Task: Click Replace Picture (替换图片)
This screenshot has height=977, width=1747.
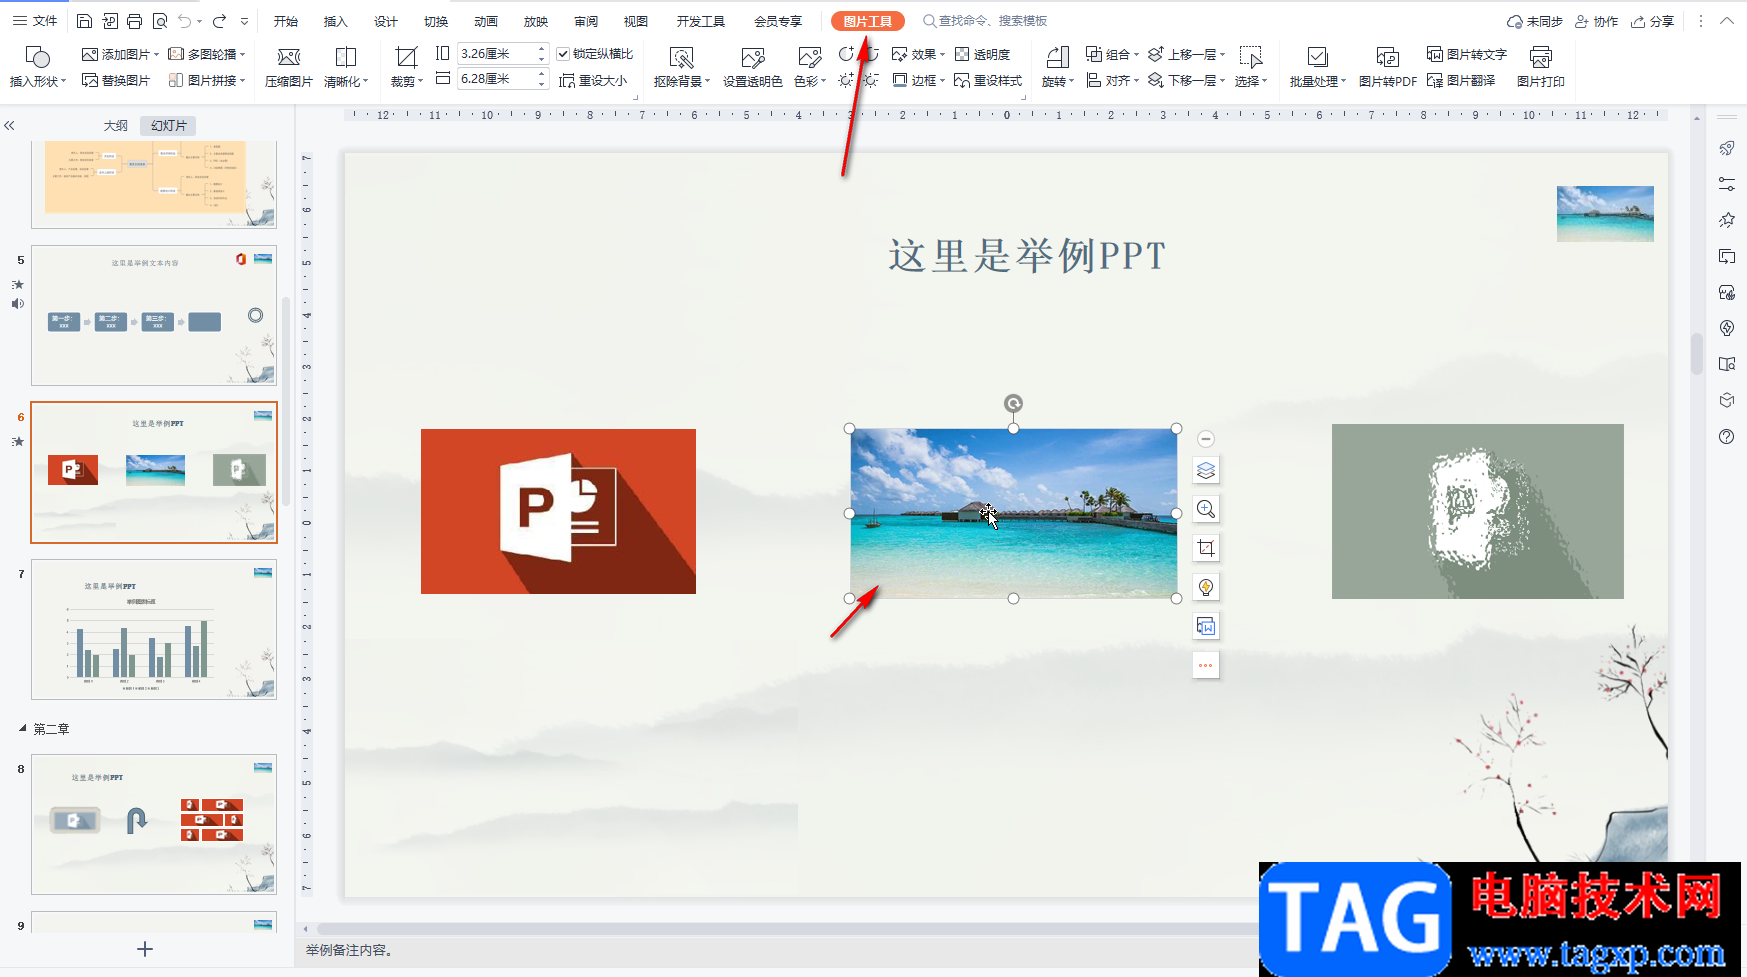Action: click(116, 81)
